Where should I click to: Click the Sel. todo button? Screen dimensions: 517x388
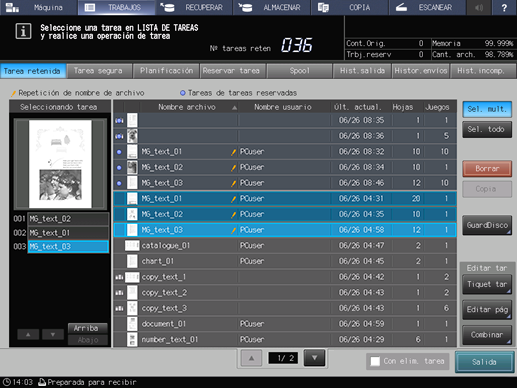(487, 129)
